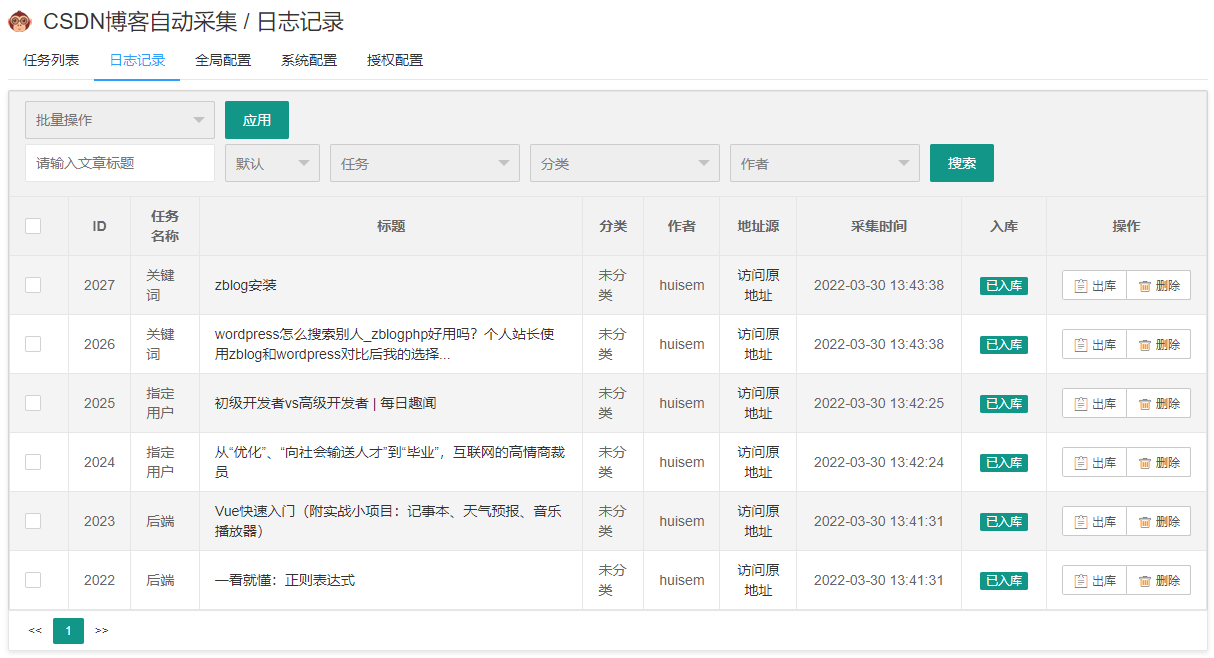1214x658 pixels.
Task: Select page 1 in pagination
Action: pyautogui.click(x=68, y=631)
